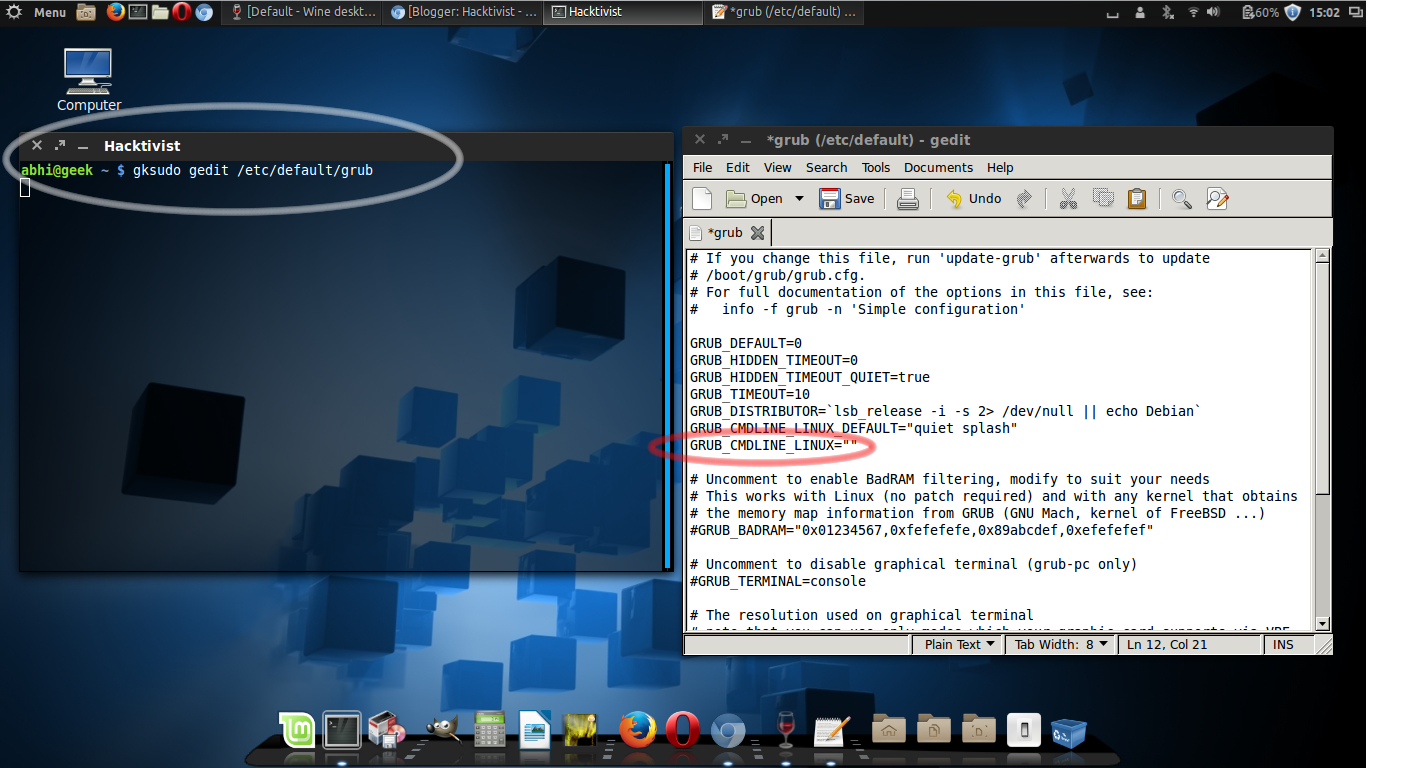Launch GIMP from the dock

443,730
